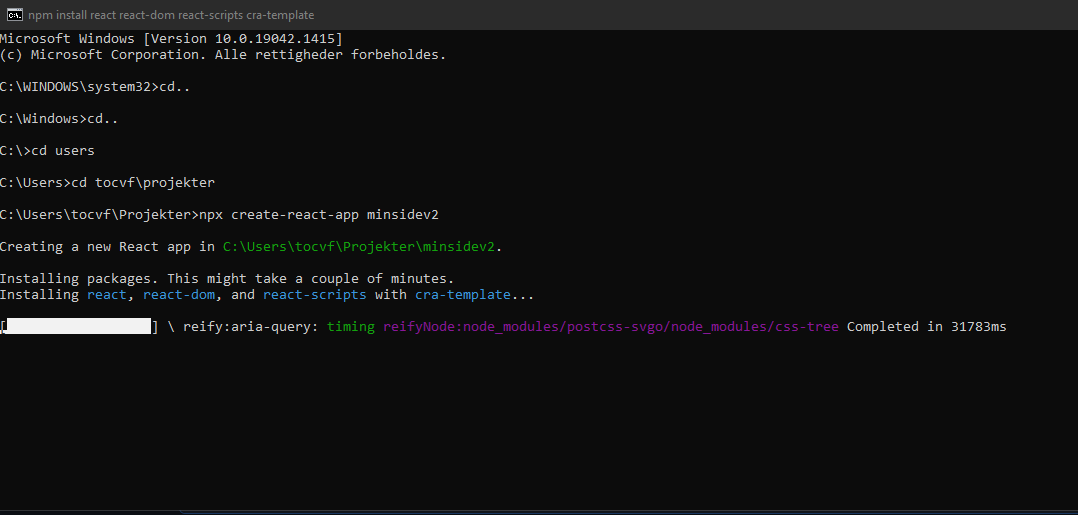
Task: Click the 'C:\Windows>cd..' prompt line
Action: tap(59, 119)
